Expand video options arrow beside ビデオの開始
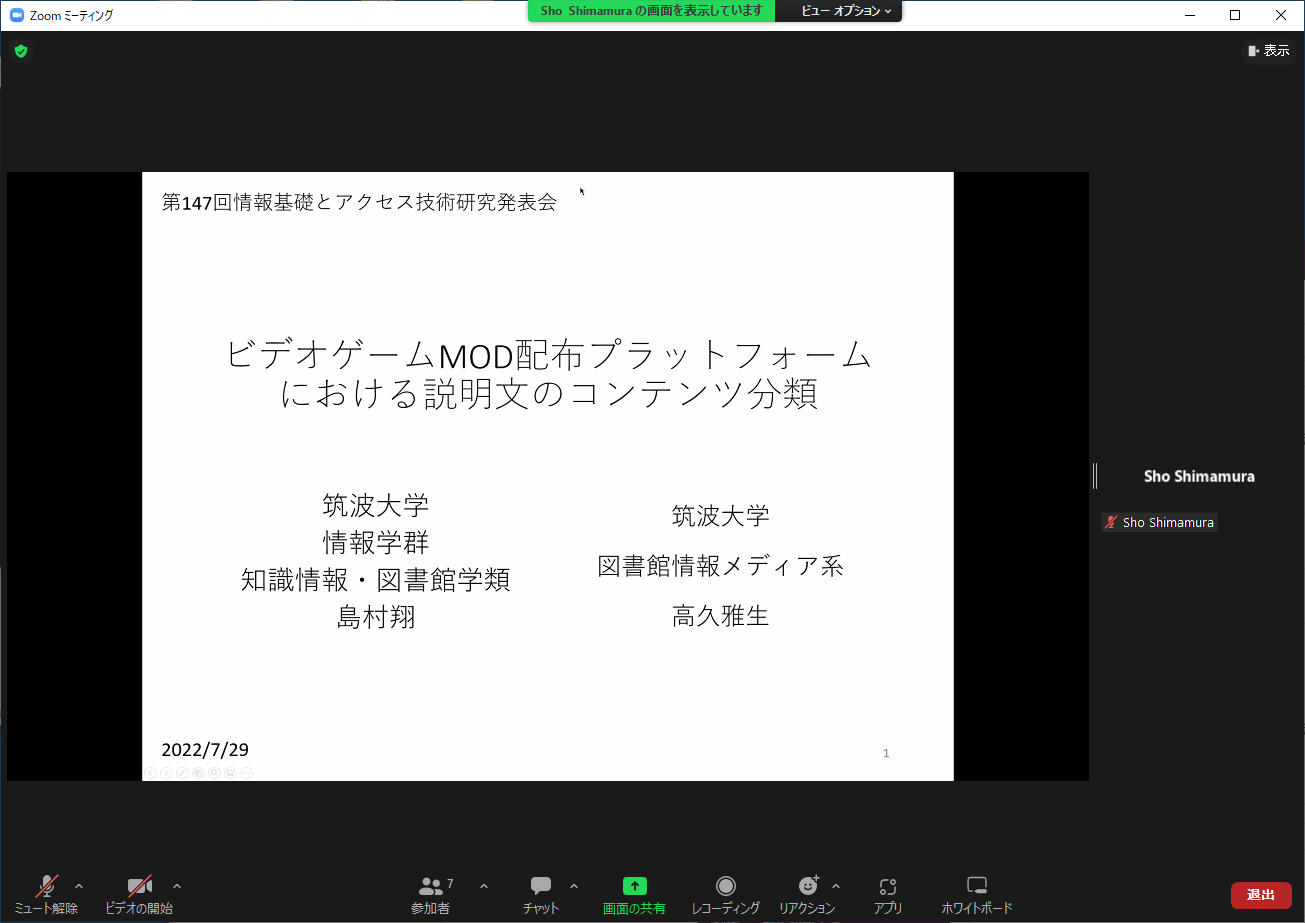The width and height of the screenshot is (1305, 923). (177, 886)
